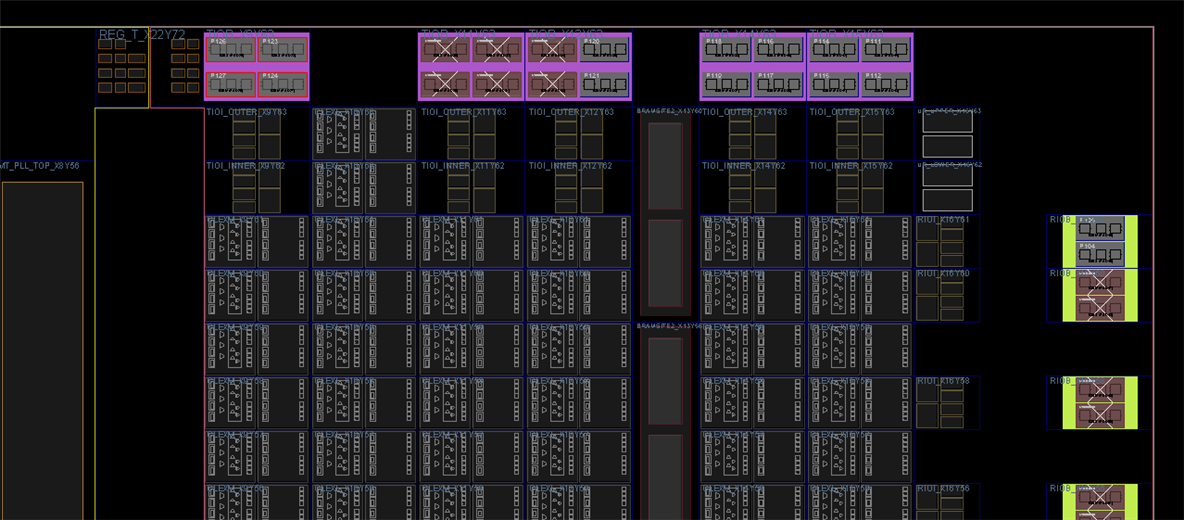Image resolution: width=1184 pixels, height=520 pixels.
Task: Select tile RIOI_X16Y56
Action: (947, 502)
